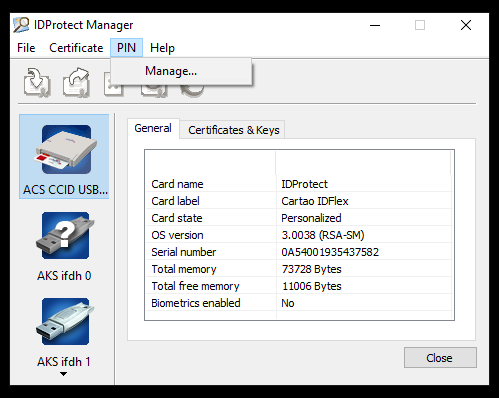499x398 pixels.
Task: Select the Total memory row label
Action: coord(184,269)
